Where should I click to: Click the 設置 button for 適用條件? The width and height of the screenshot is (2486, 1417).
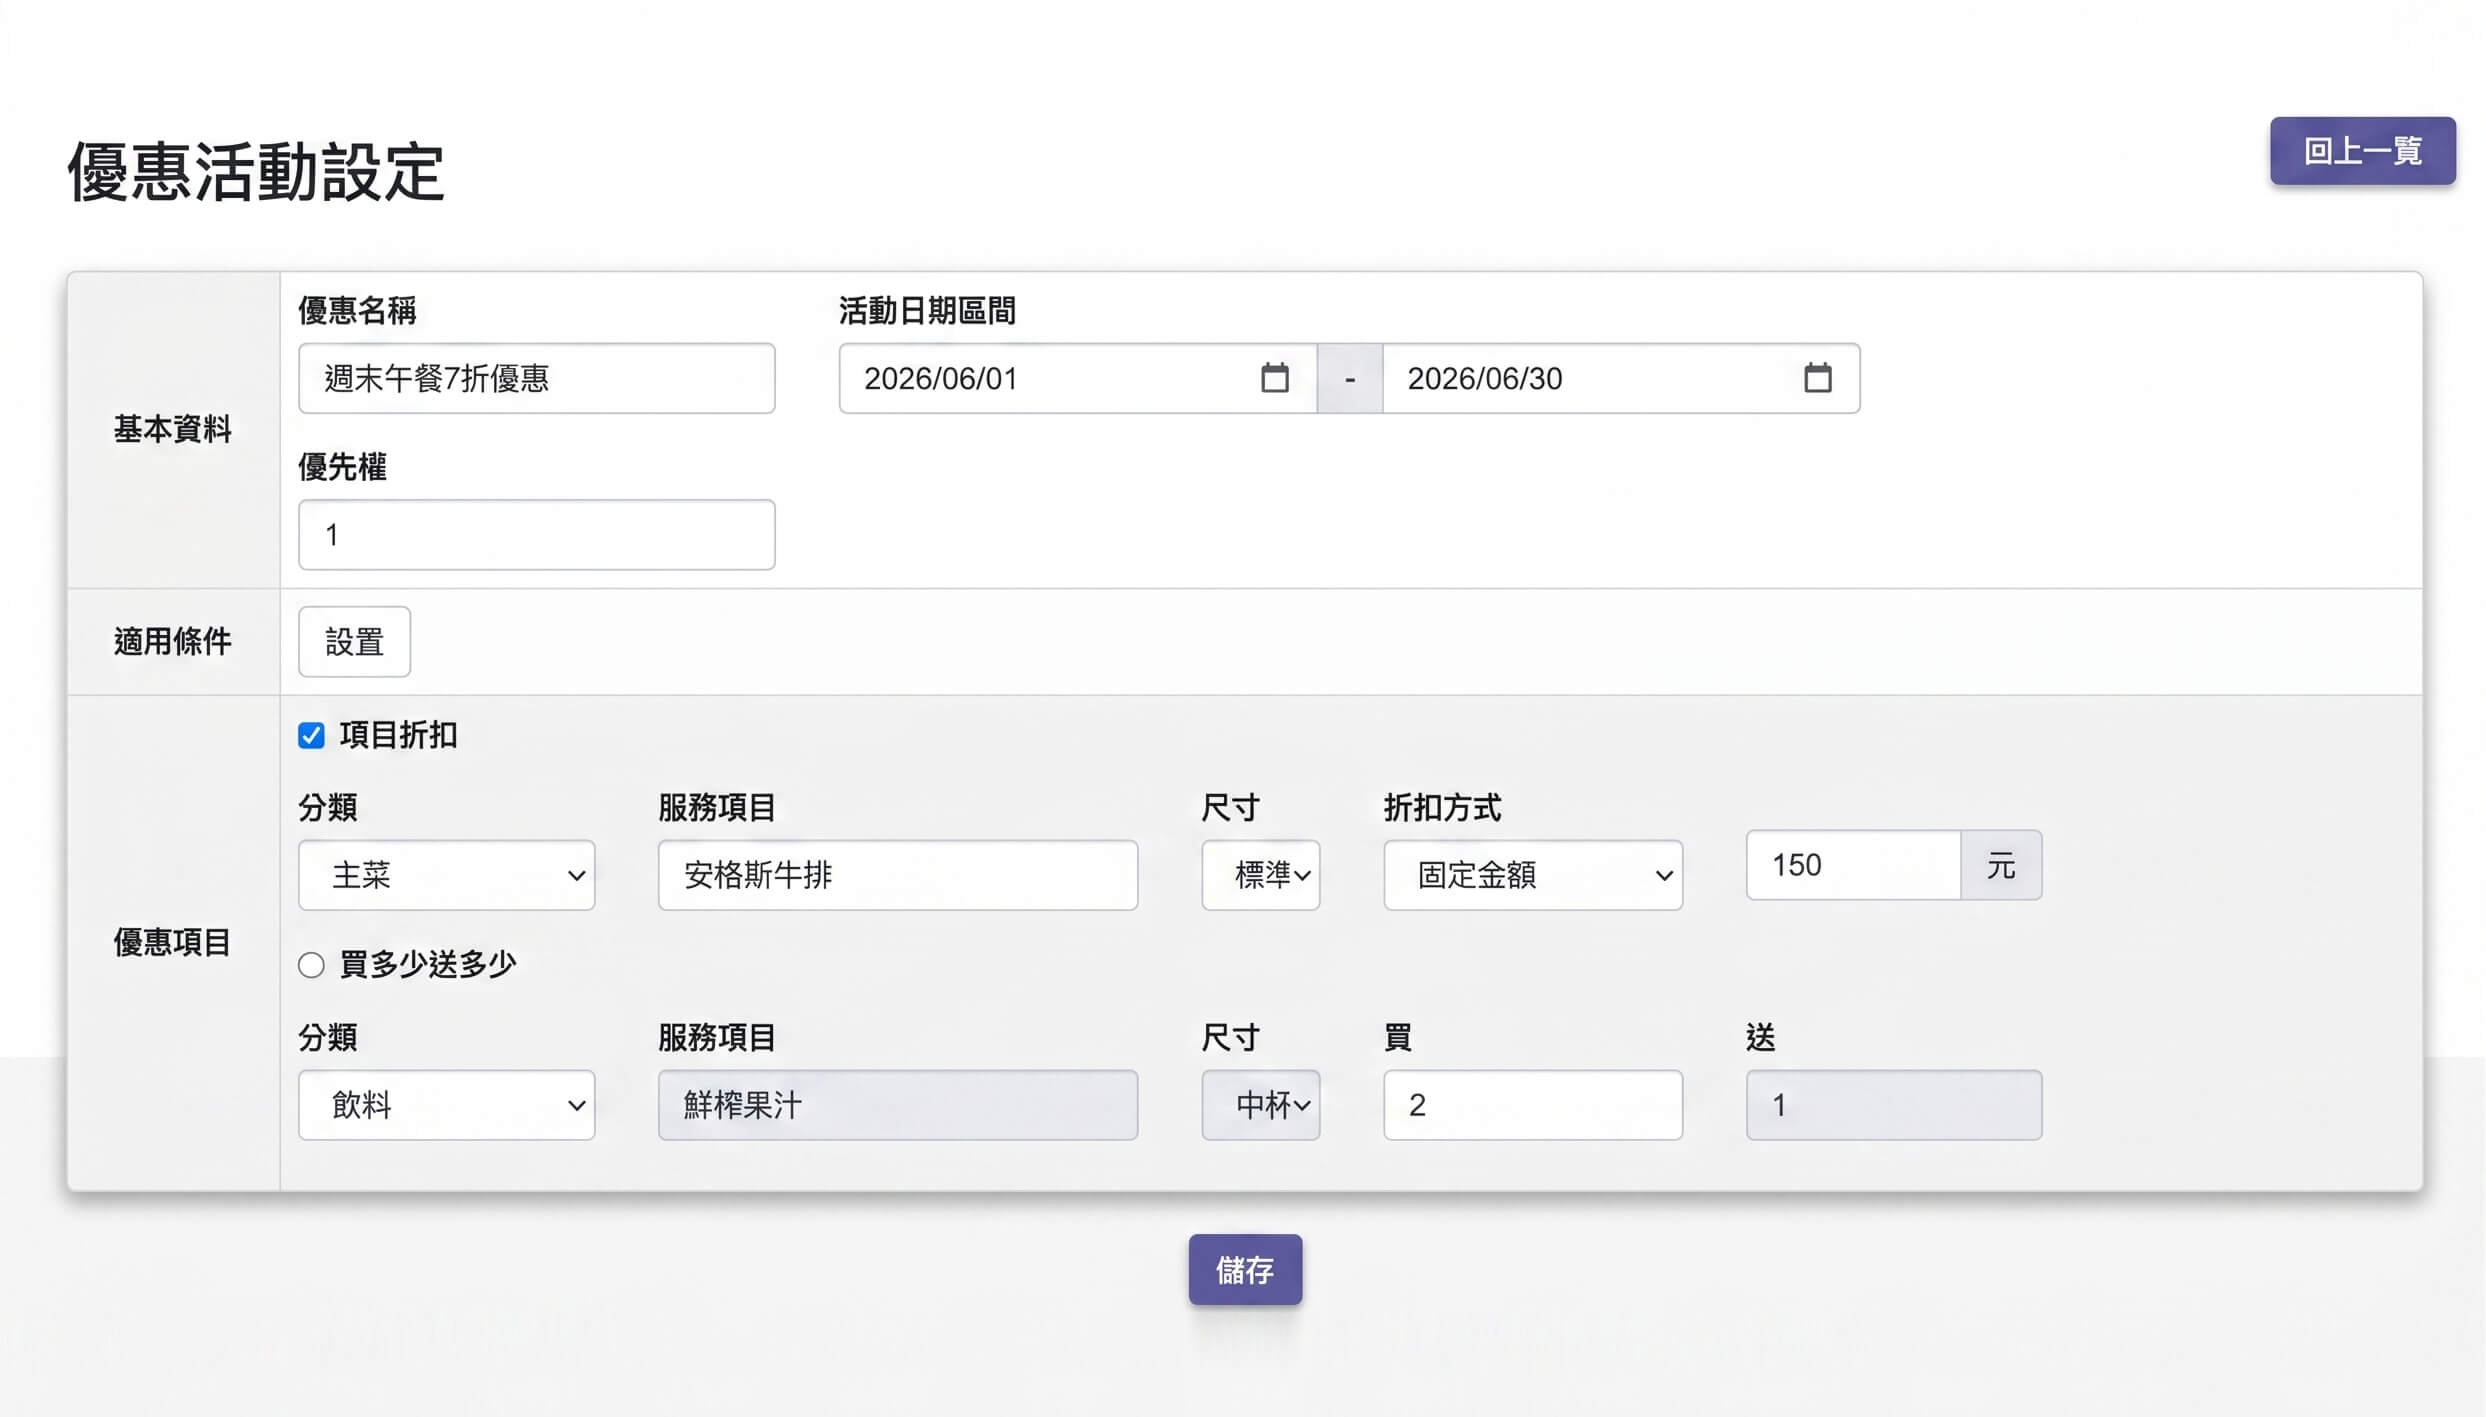[x=354, y=641]
